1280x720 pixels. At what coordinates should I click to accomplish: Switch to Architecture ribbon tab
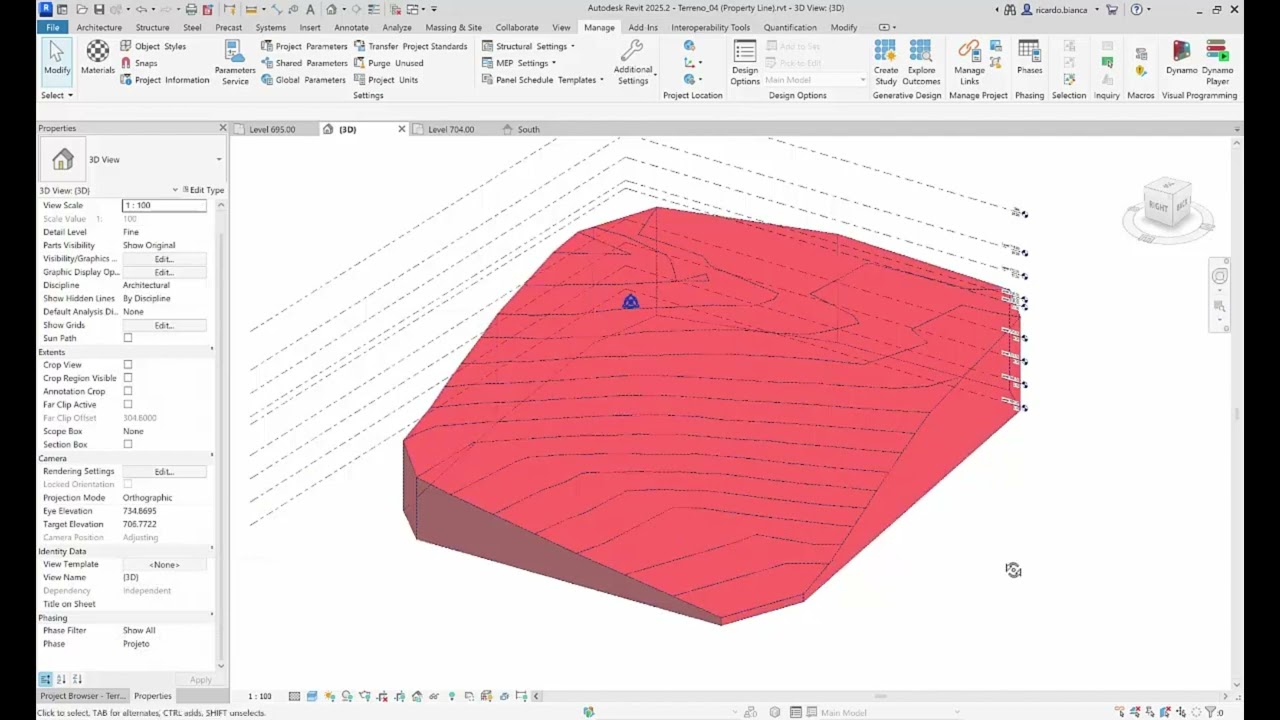tap(99, 27)
